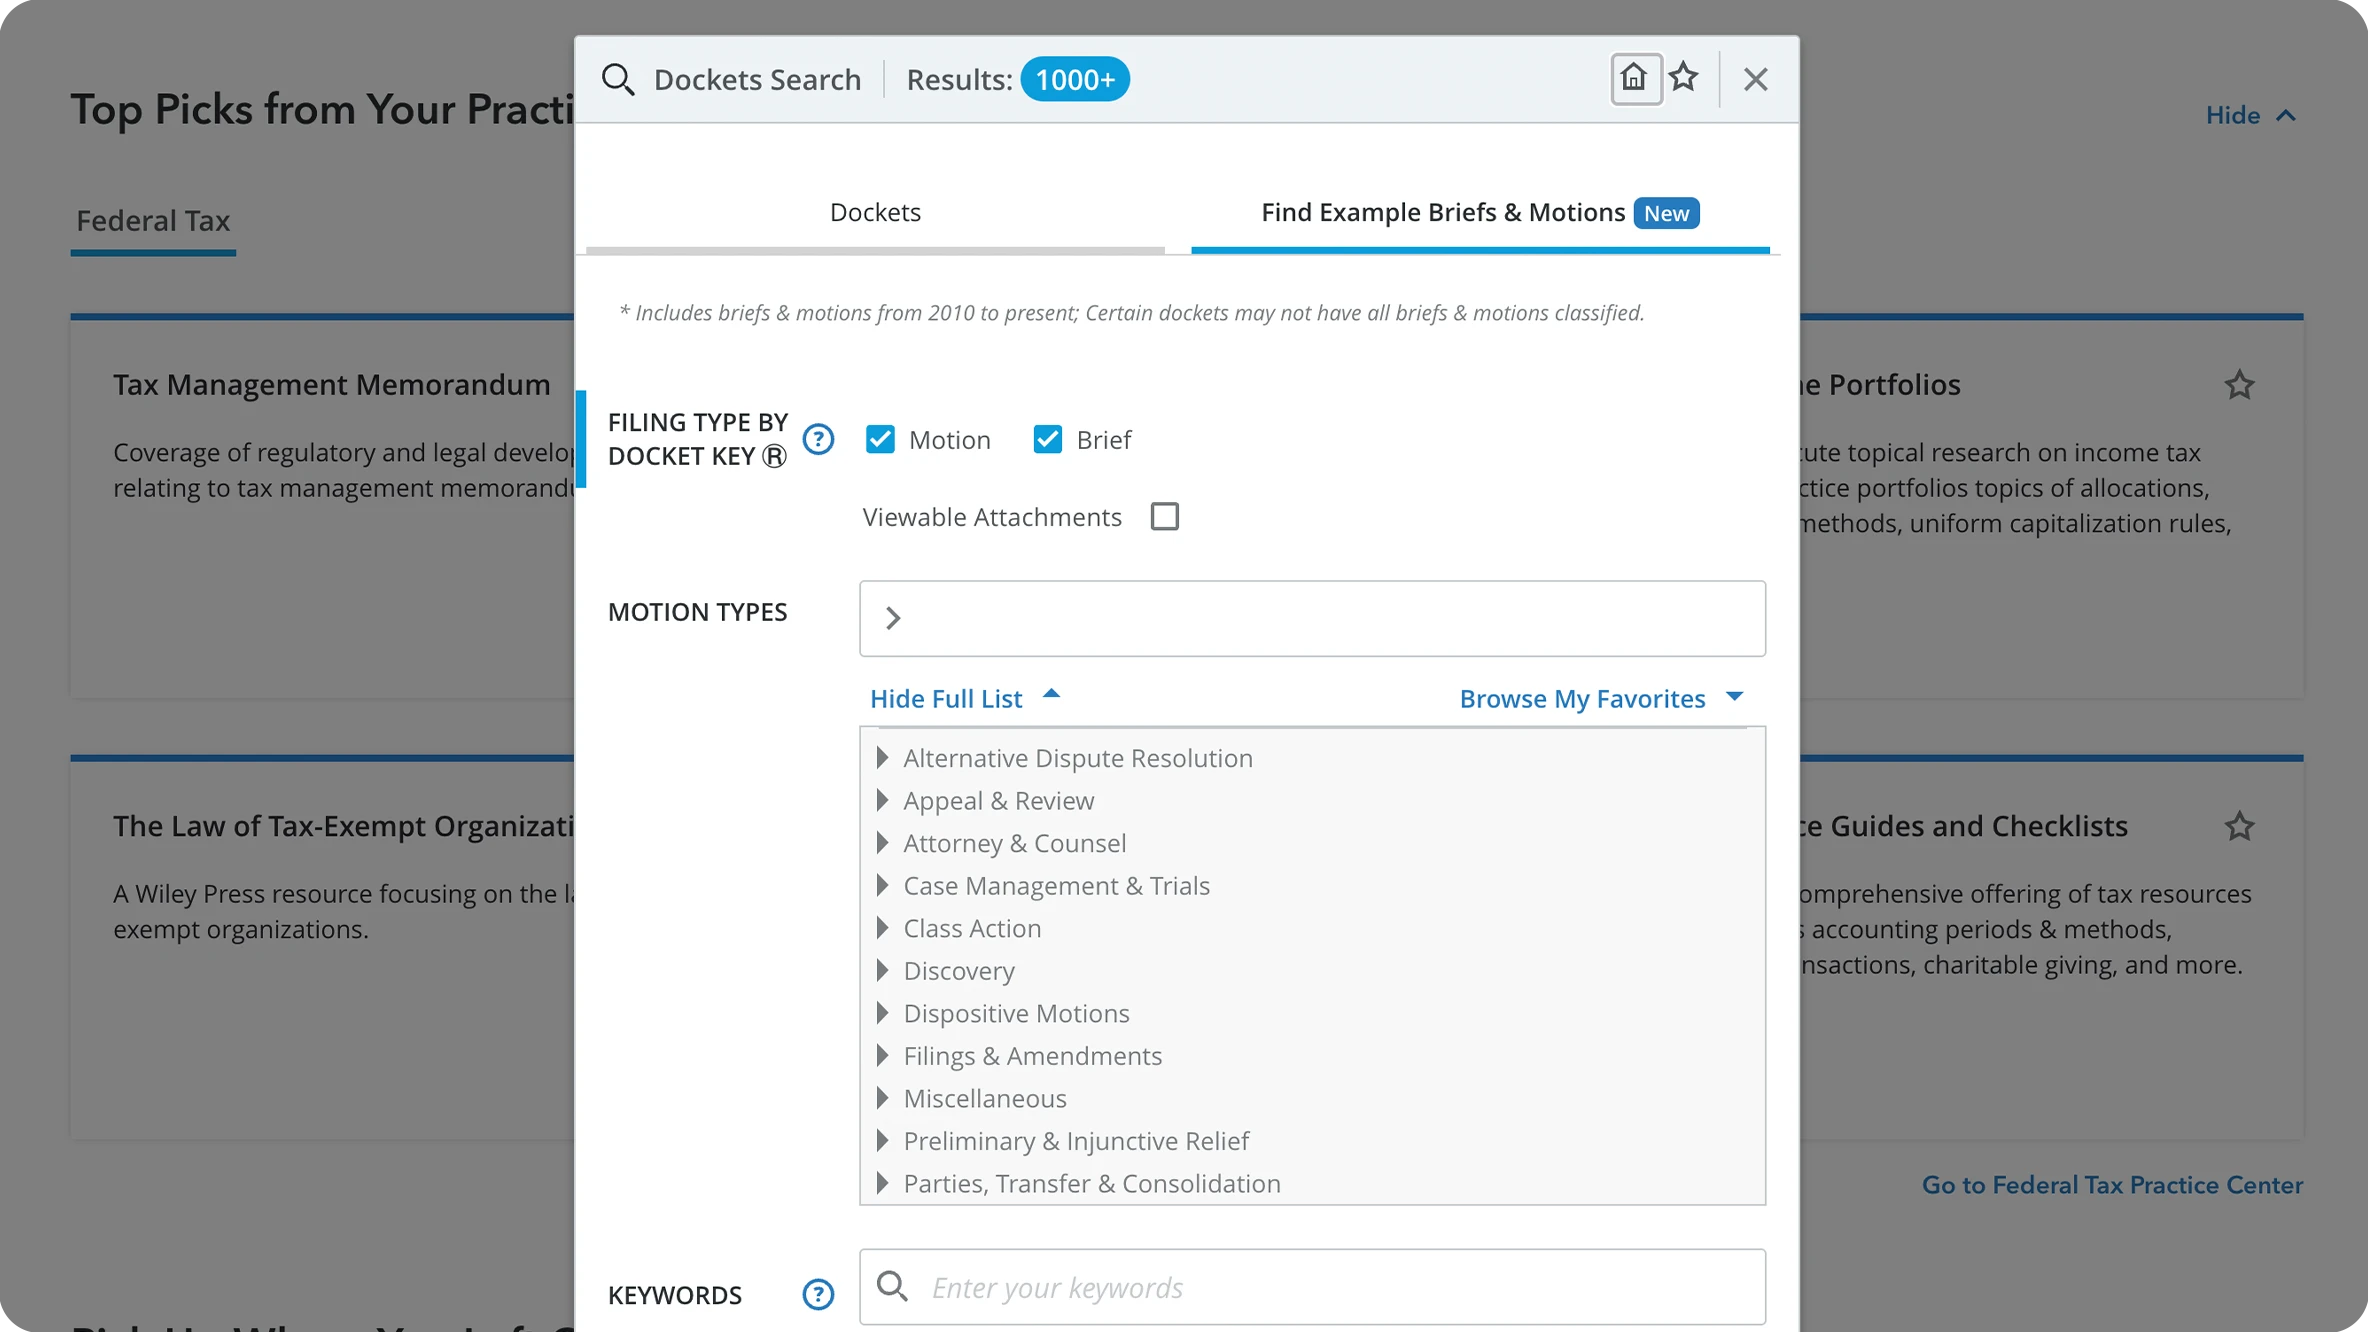
Task: Switch to the Dockets tab
Action: point(875,213)
